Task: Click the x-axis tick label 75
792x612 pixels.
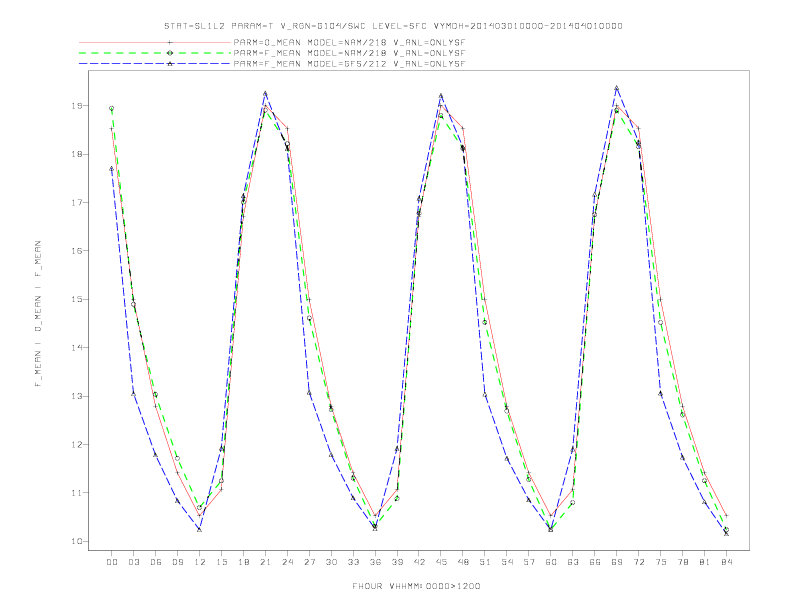Action: coord(661,562)
